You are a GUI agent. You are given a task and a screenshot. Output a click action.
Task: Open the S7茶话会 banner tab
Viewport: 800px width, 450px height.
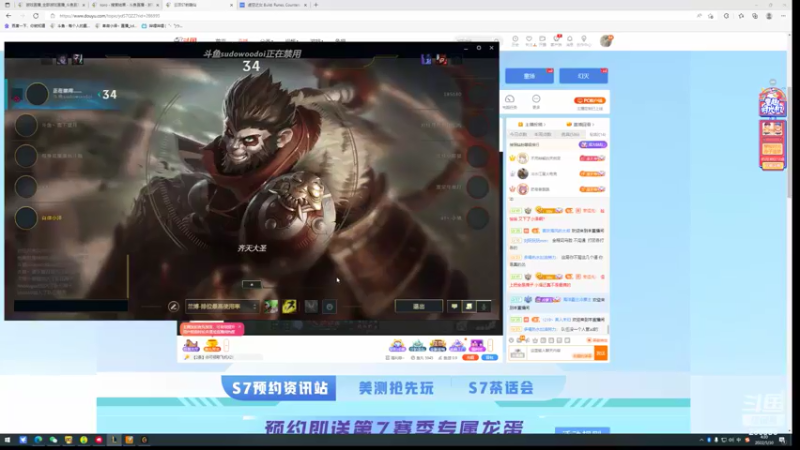501,388
